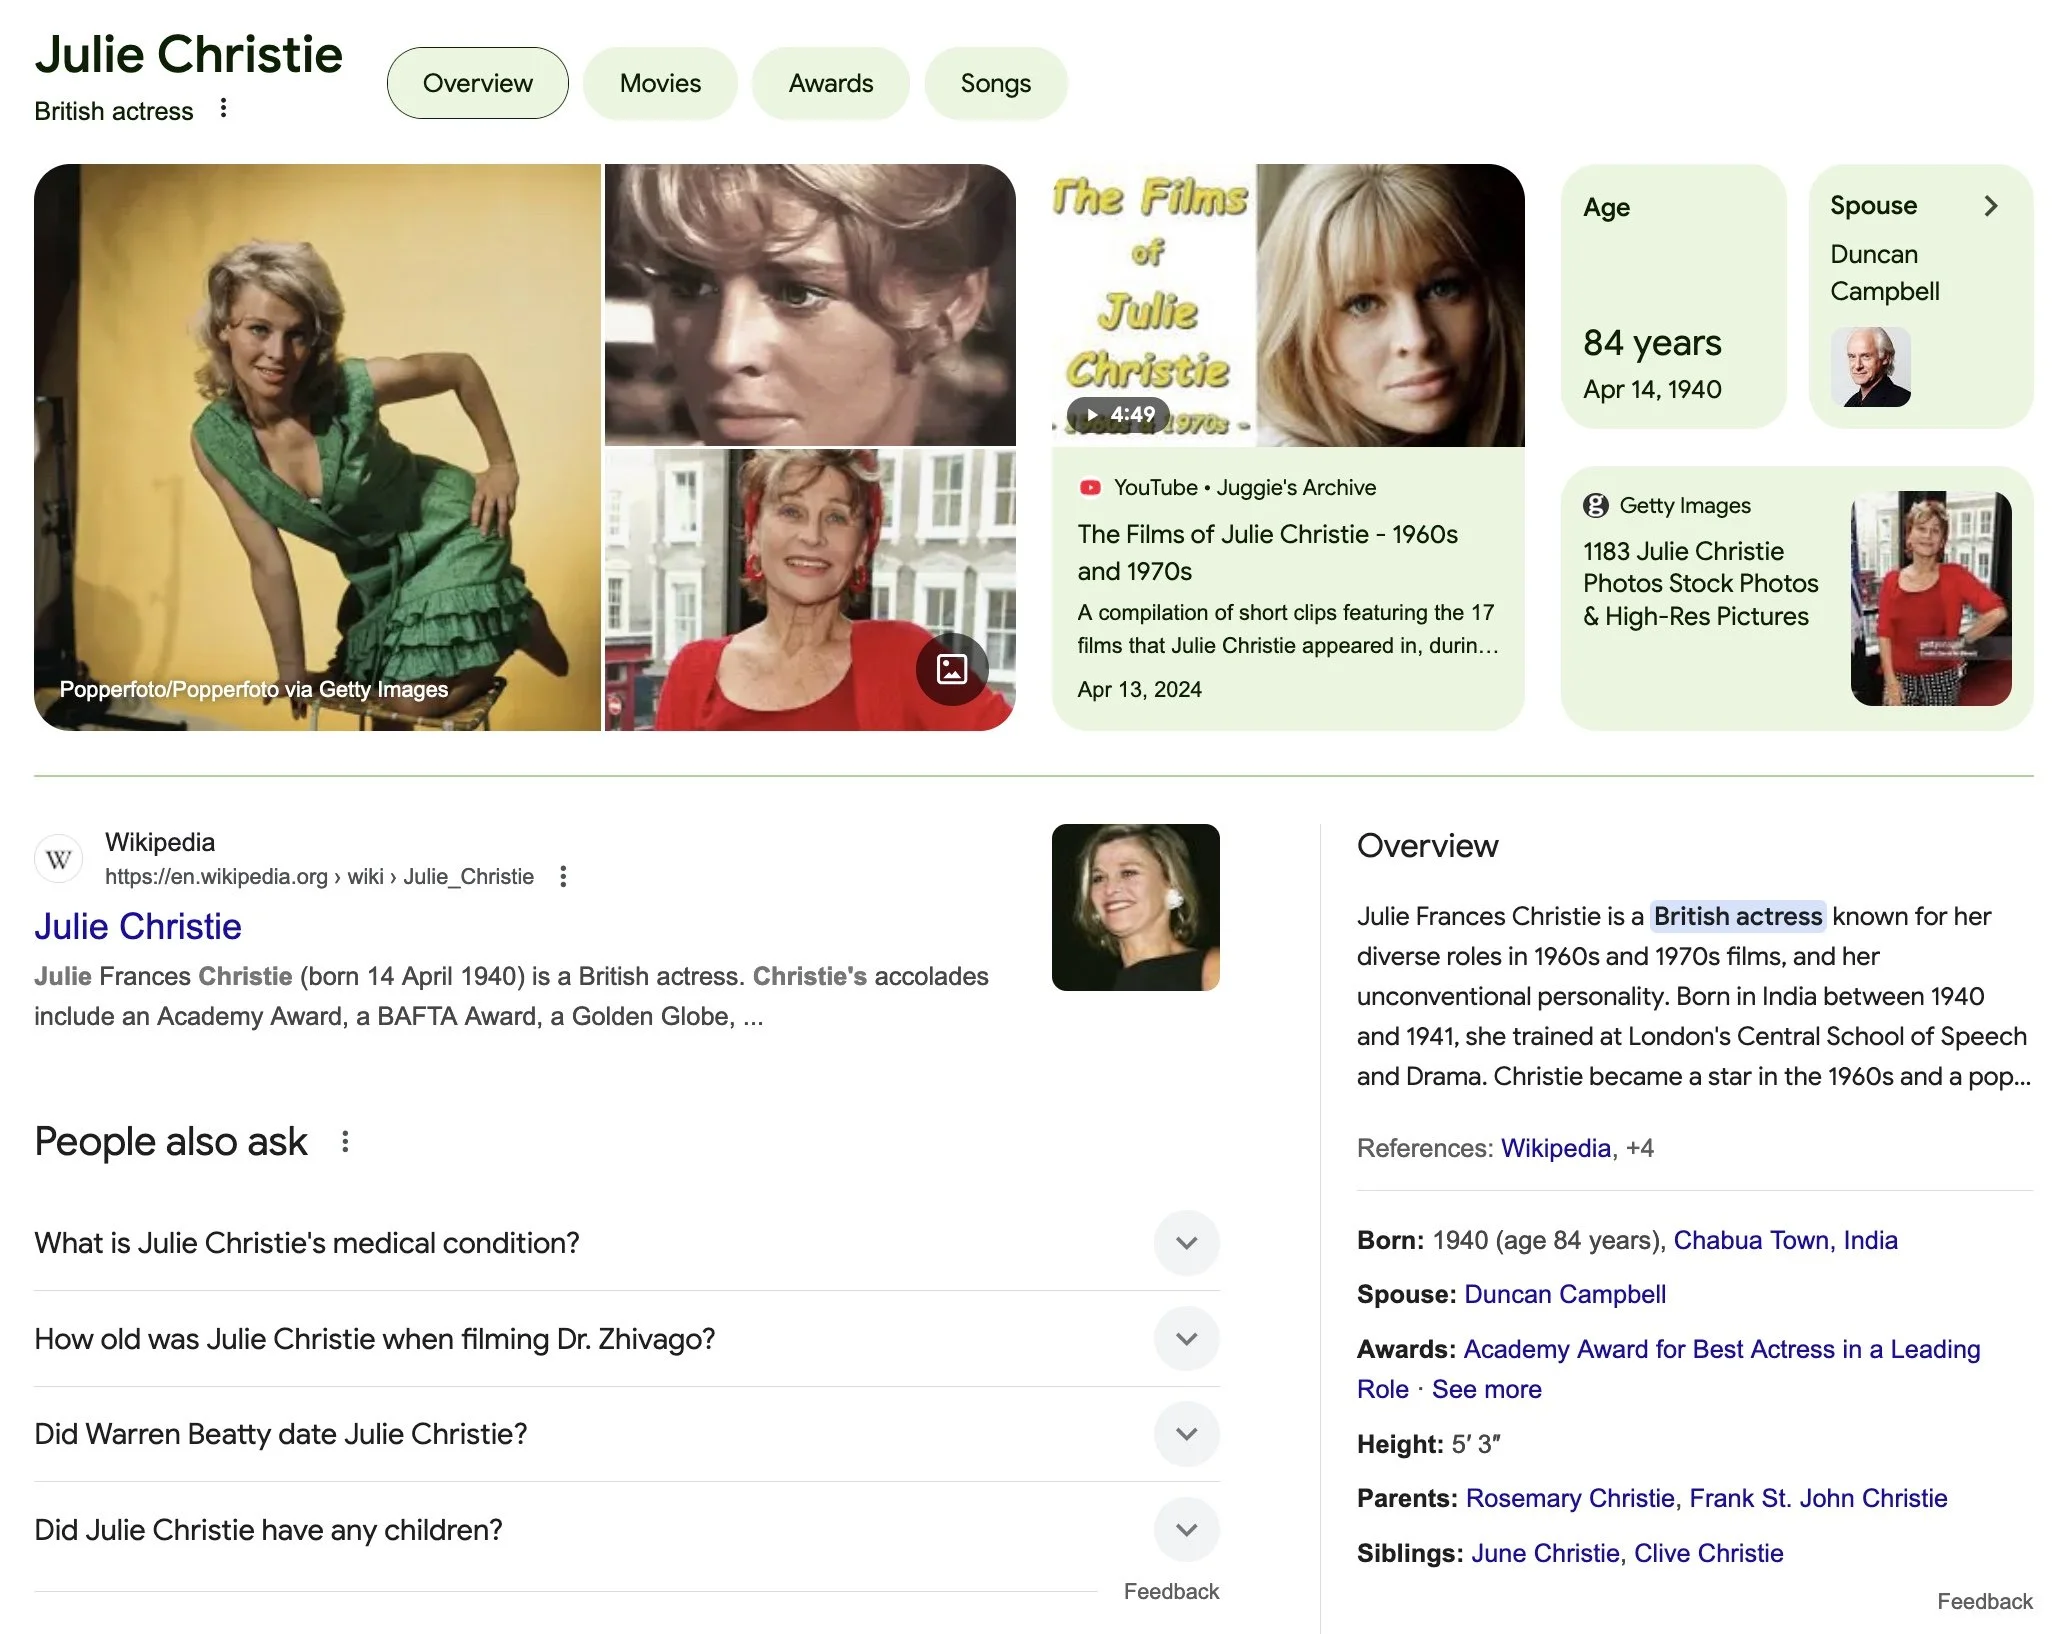Open the Duncan Campbell portrait thumbnail

1870,367
